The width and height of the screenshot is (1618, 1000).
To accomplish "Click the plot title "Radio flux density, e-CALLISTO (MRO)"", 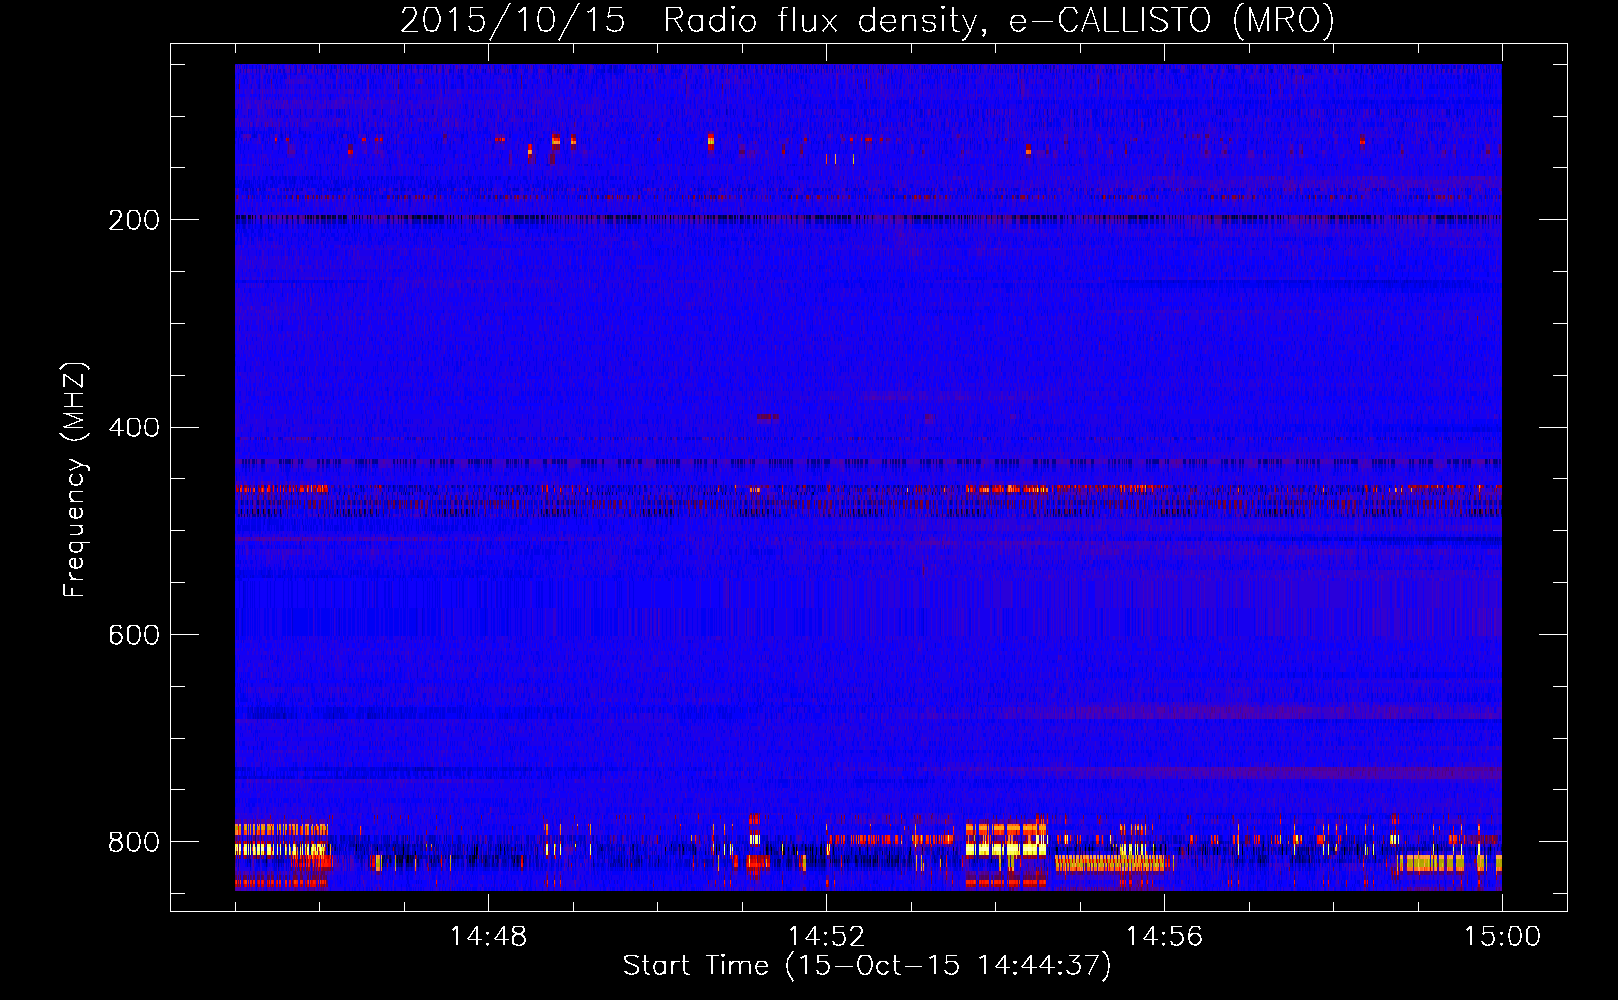I will (999, 20).
